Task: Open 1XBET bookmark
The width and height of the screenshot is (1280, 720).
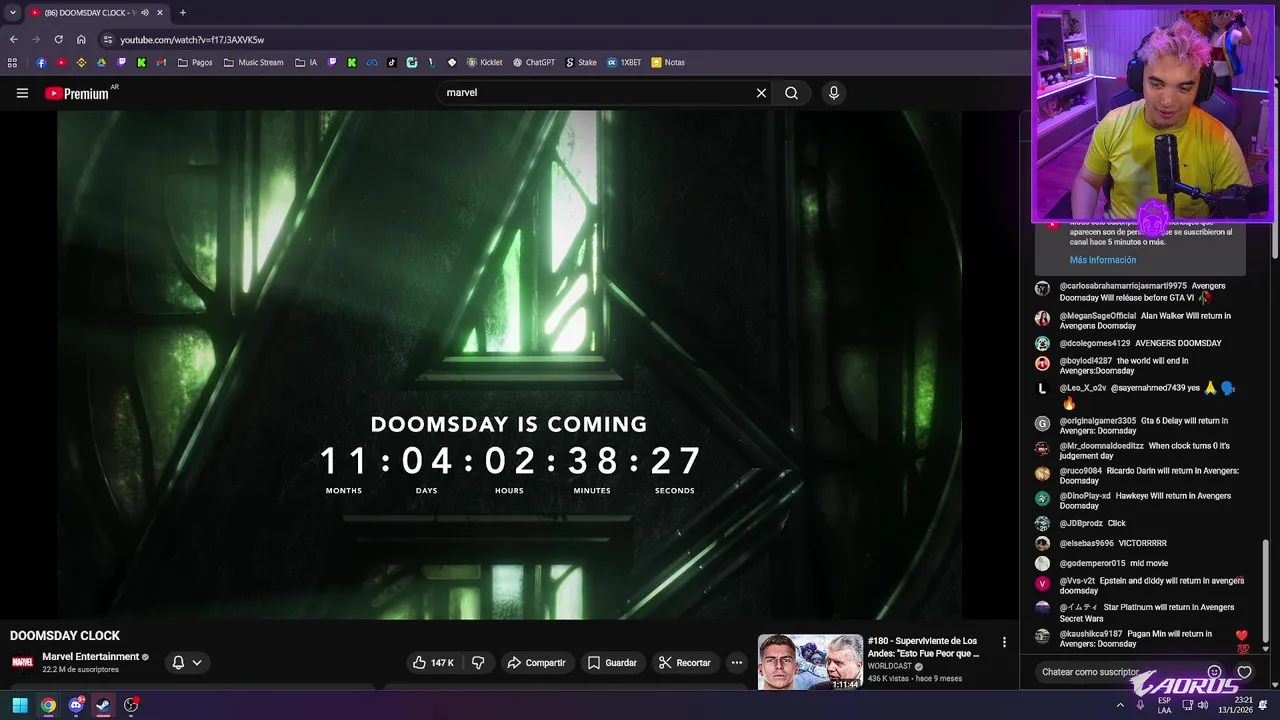Action: (624, 62)
